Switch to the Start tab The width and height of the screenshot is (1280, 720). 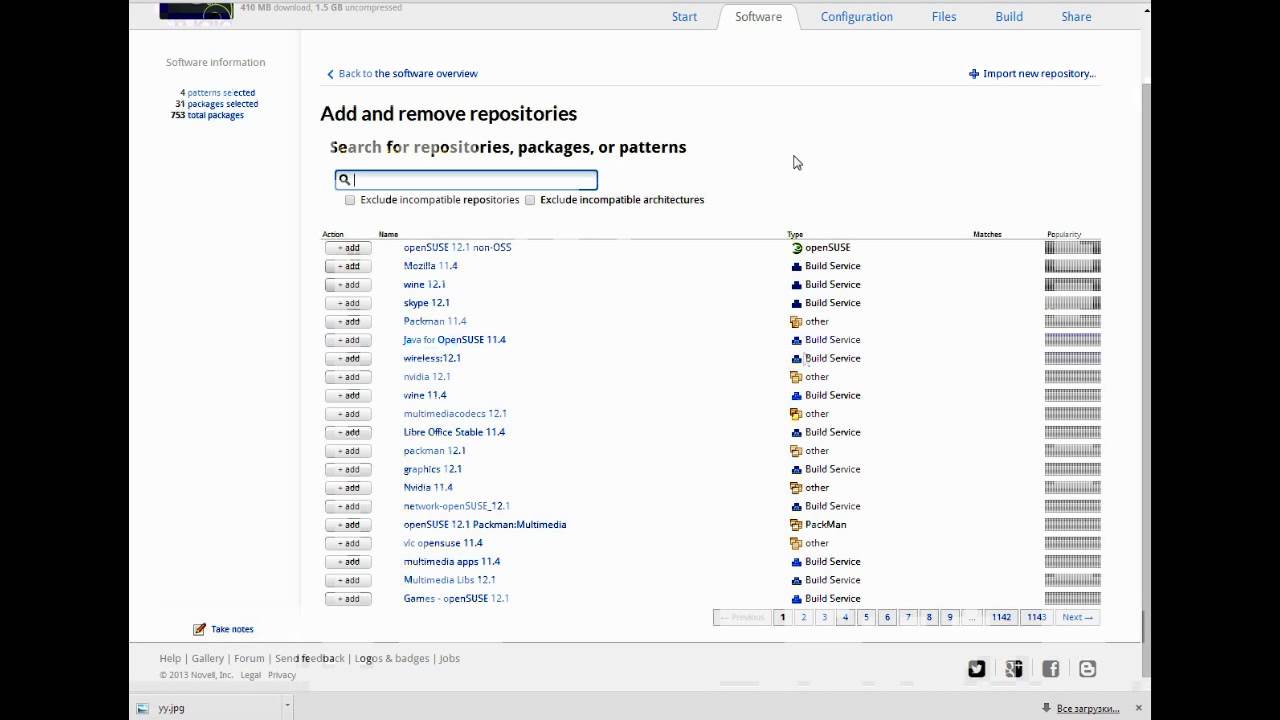coord(685,17)
